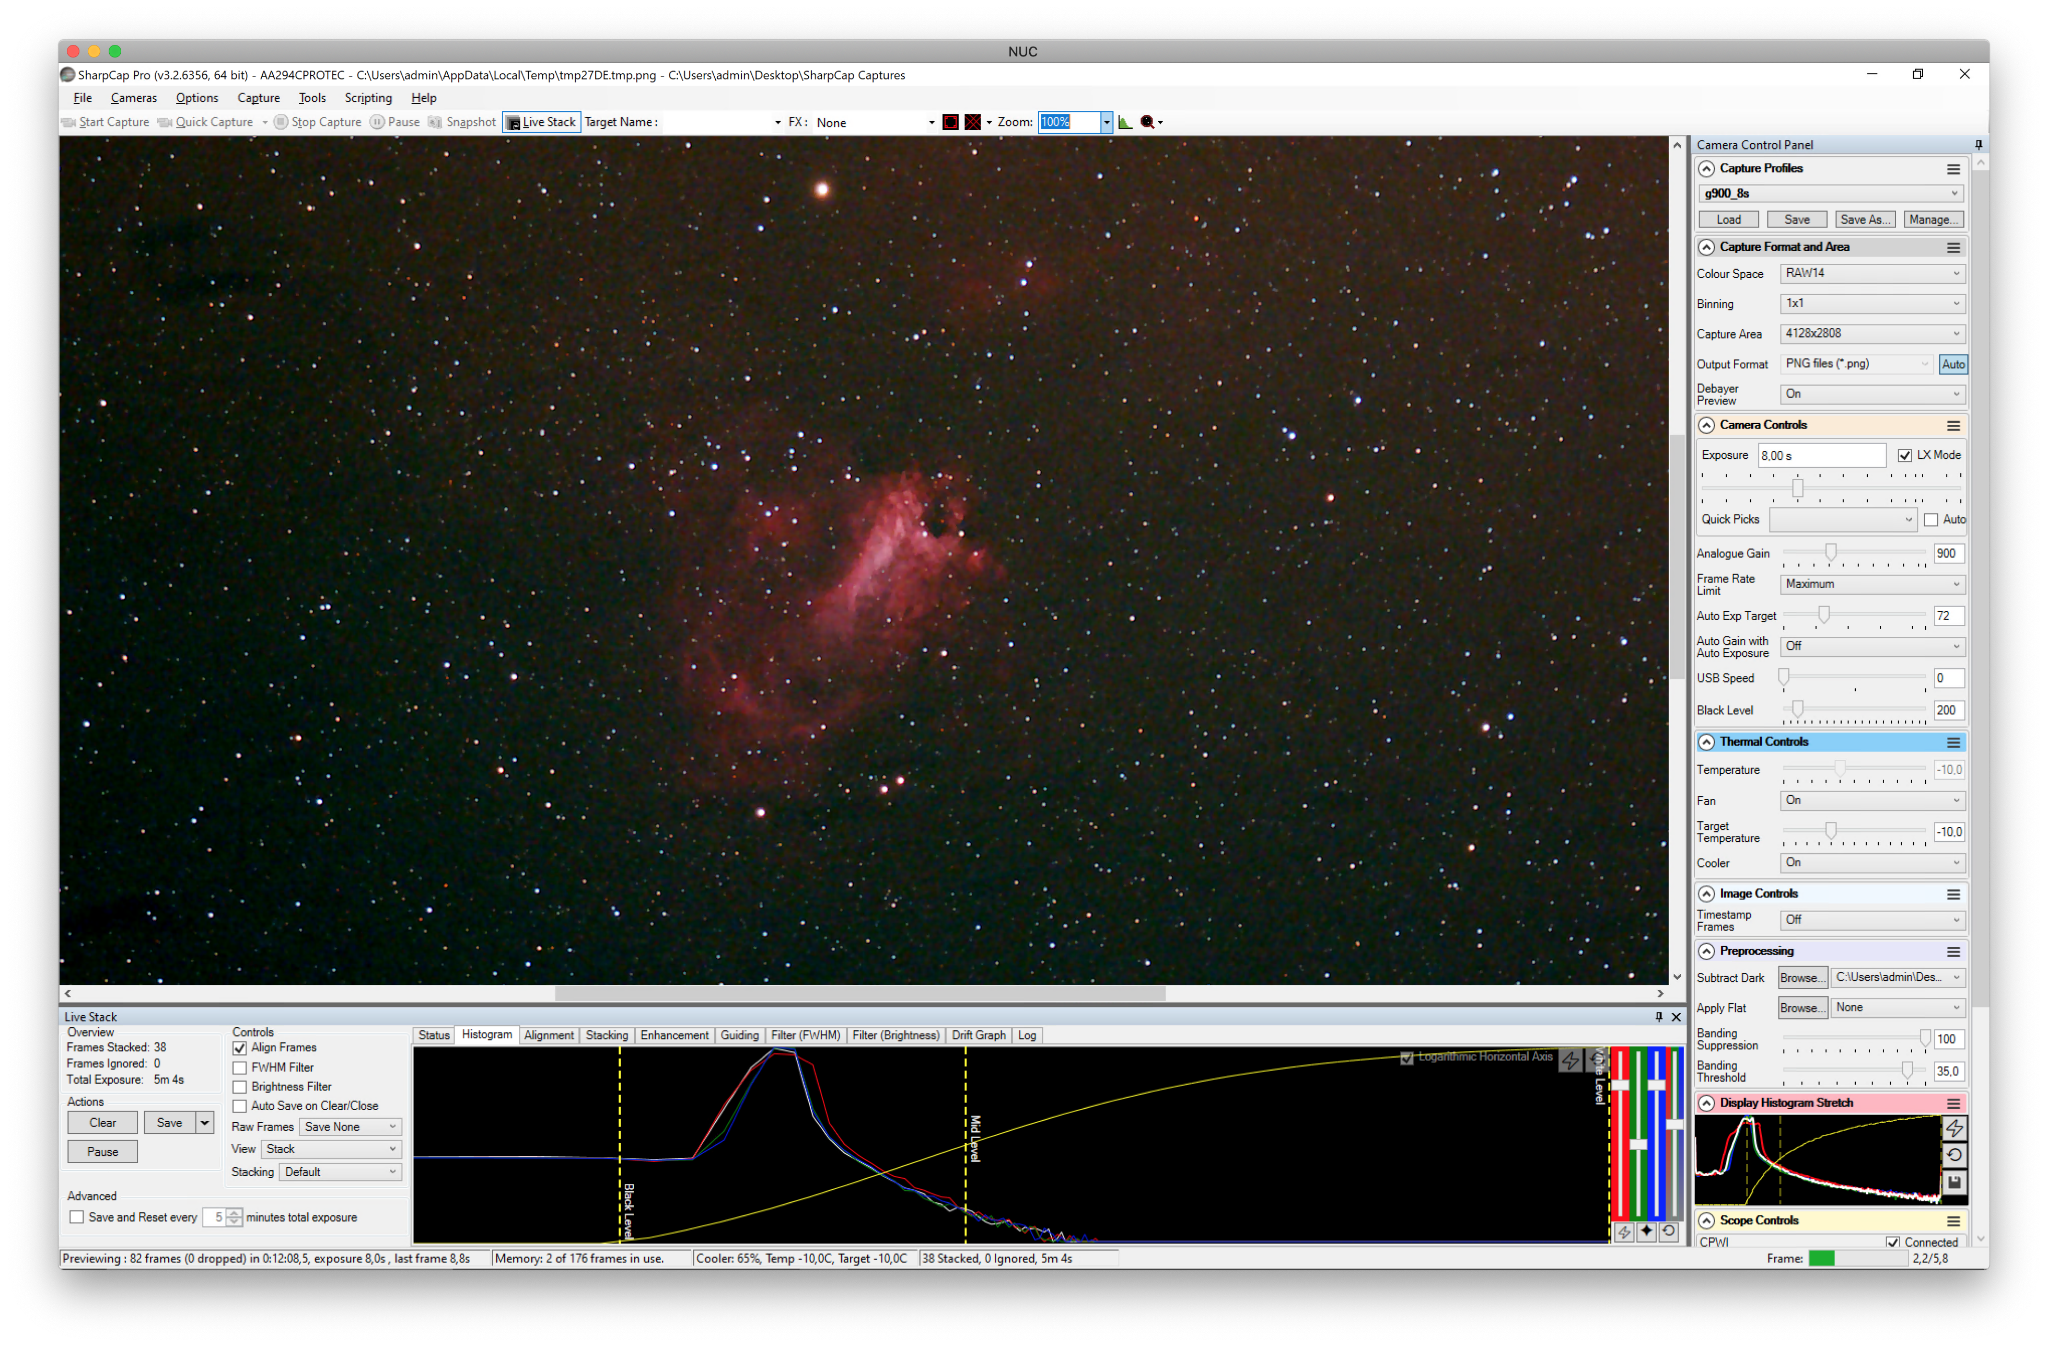Open the Frame Rate Limit dropdown
The image size is (2048, 1347).
coord(1872,585)
